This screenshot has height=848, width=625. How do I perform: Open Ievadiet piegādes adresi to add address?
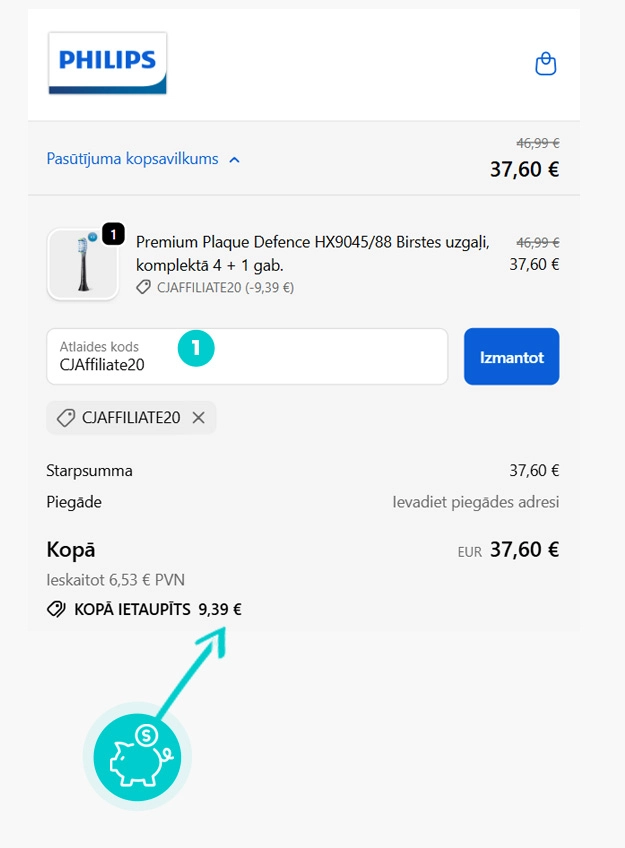[x=477, y=502]
